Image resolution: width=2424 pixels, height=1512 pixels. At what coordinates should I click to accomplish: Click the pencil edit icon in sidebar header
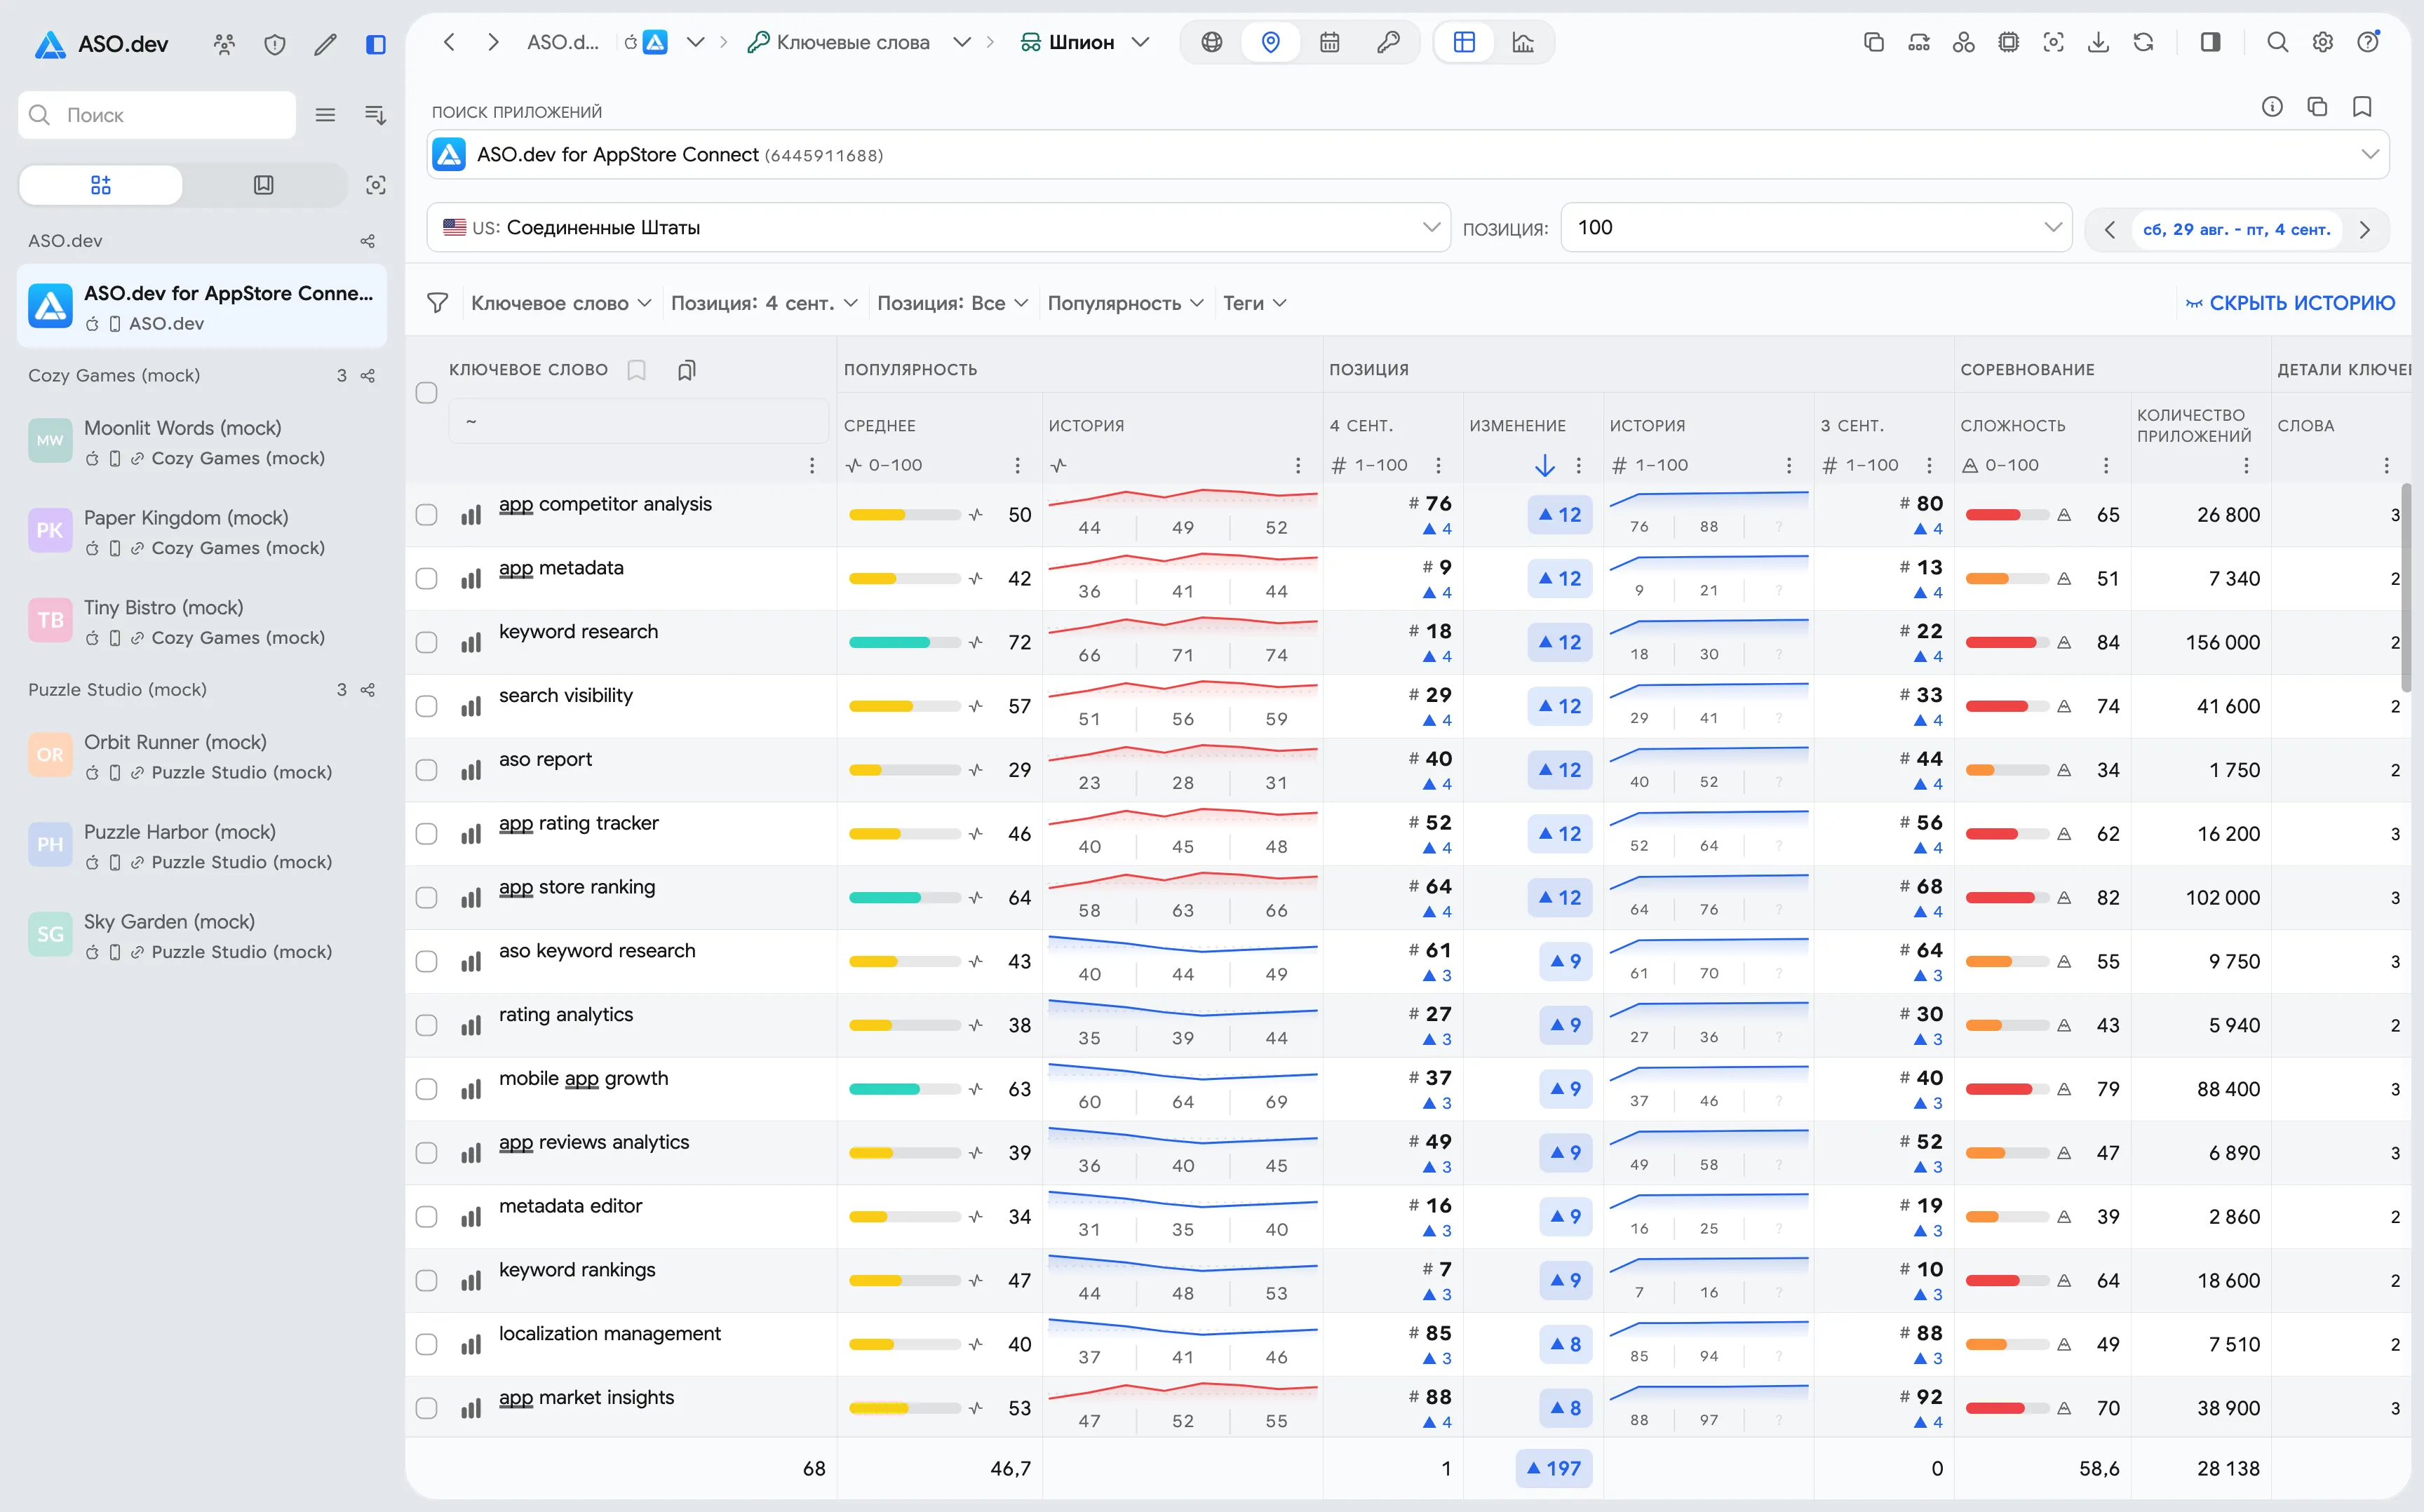click(325, 44)
